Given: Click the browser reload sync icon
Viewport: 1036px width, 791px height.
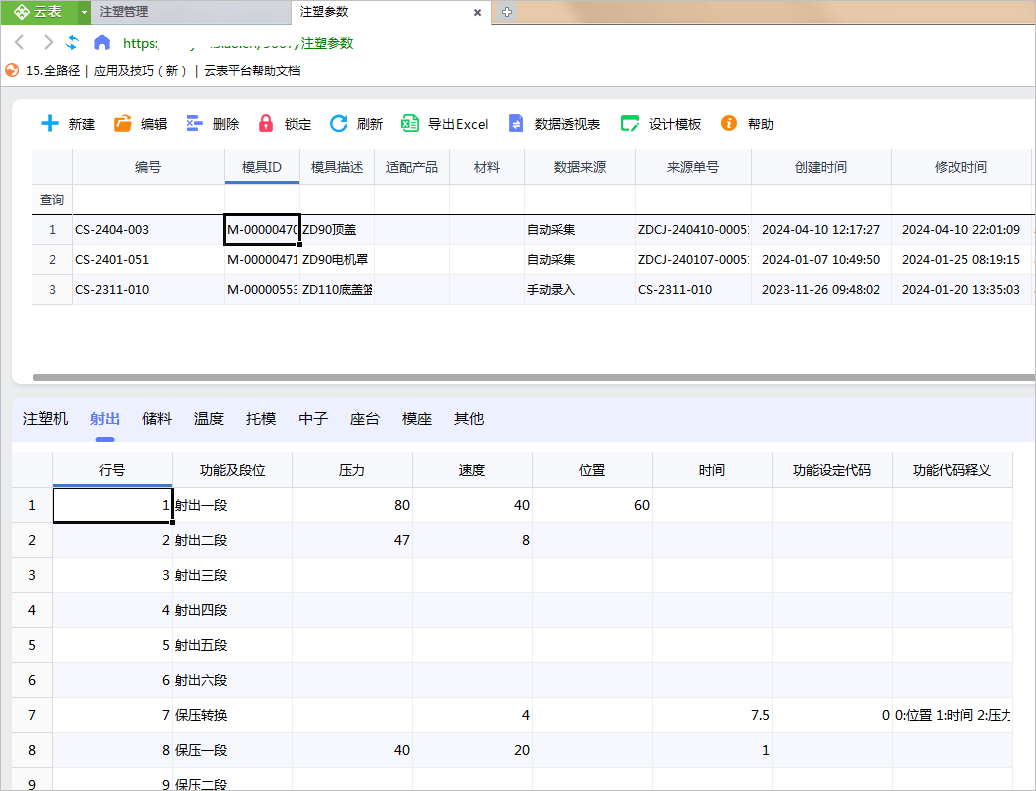Looking at the screenshot, I should point(73,43).
